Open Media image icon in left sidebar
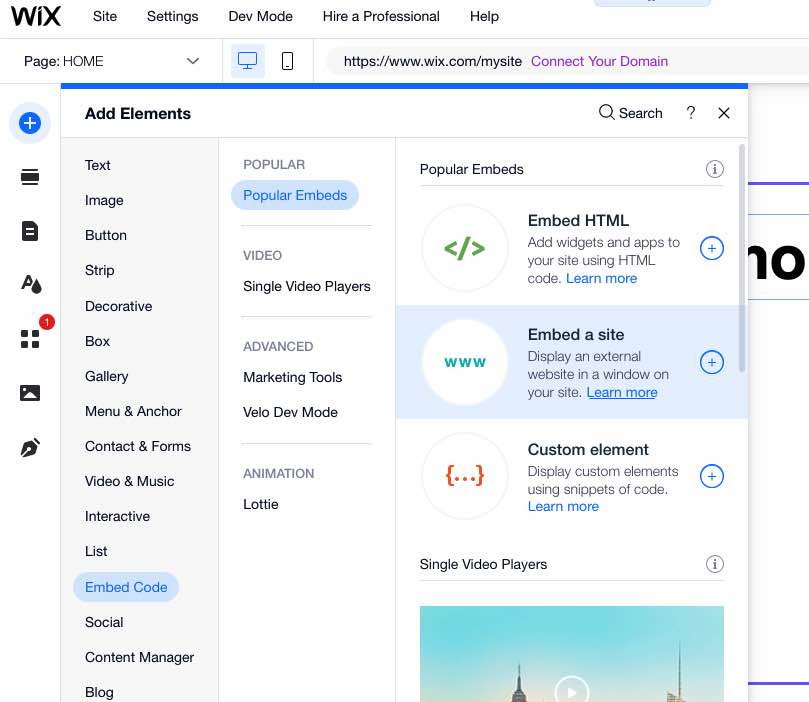 (x=30, y=393)
